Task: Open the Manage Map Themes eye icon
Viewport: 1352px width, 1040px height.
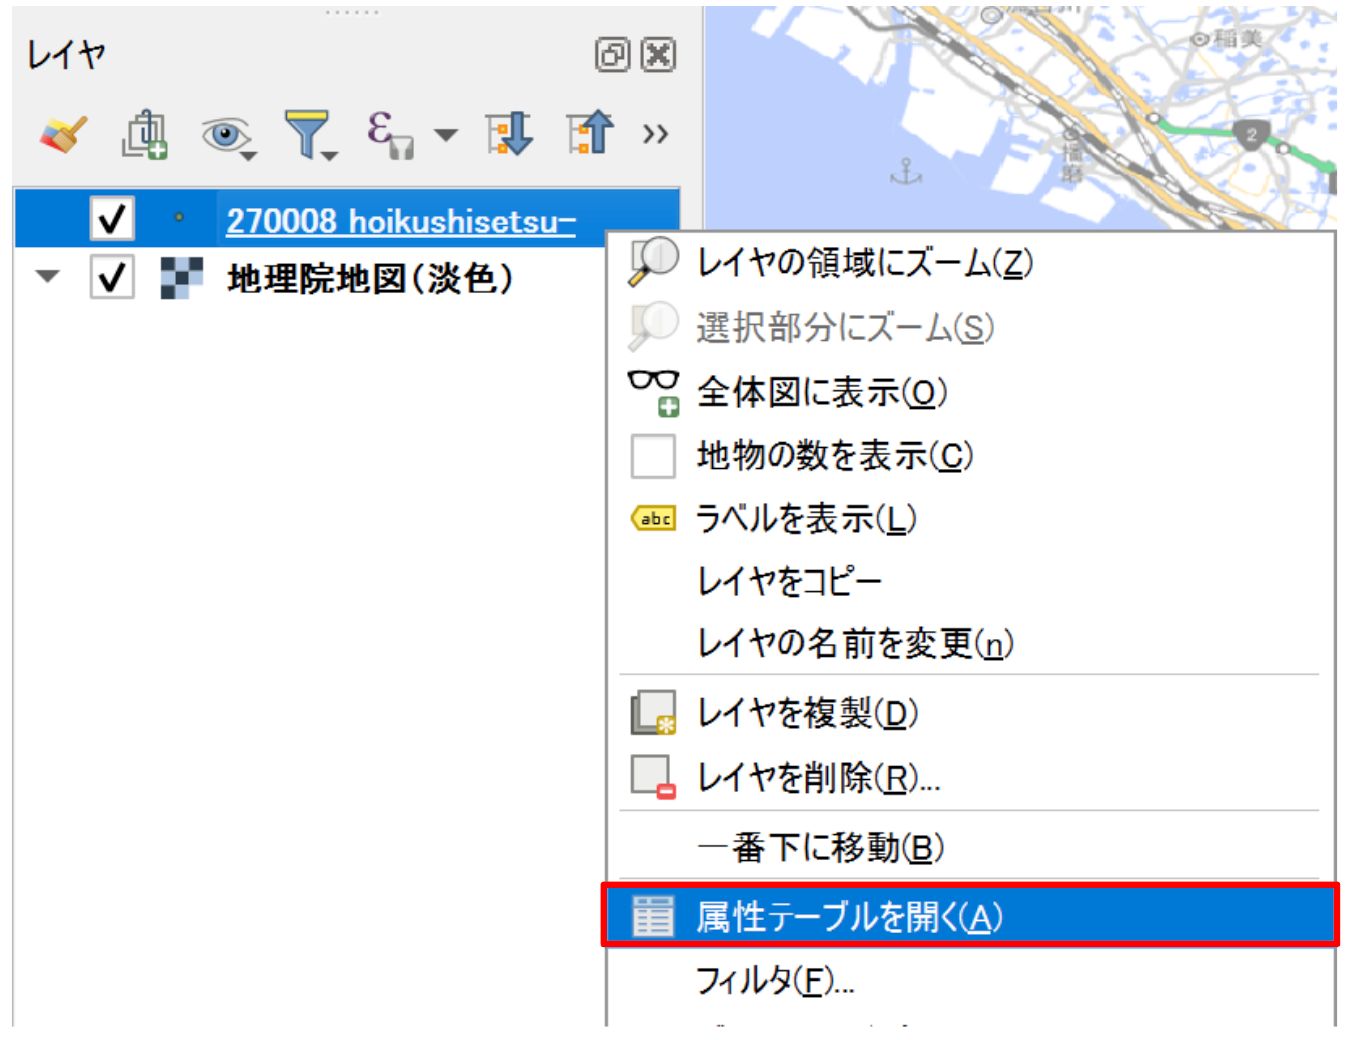Action: click(x=227, y=136)
